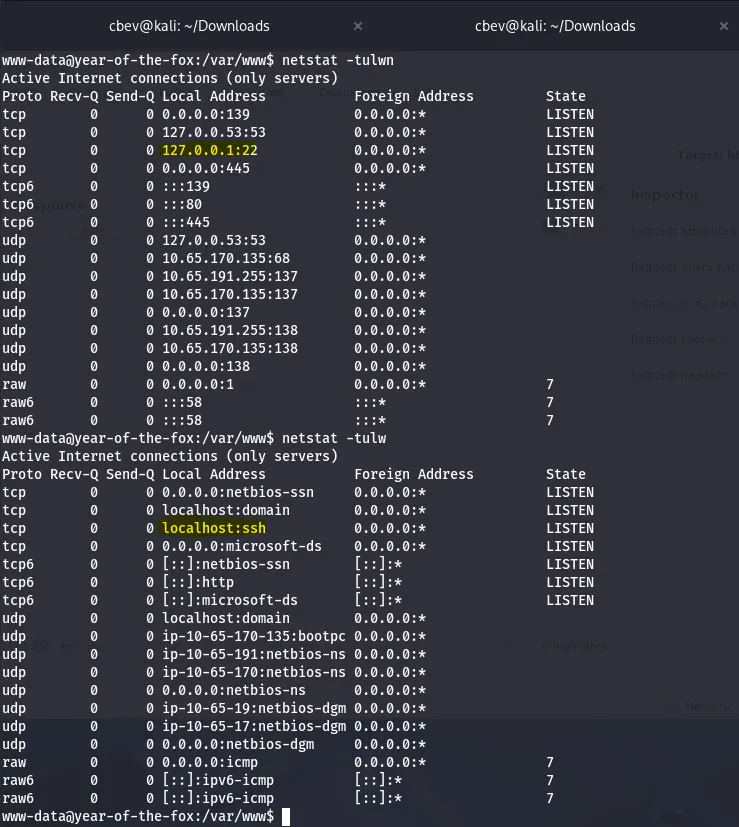Expand the faint Request attributes section
739x827 pixels.
(682, 231)
